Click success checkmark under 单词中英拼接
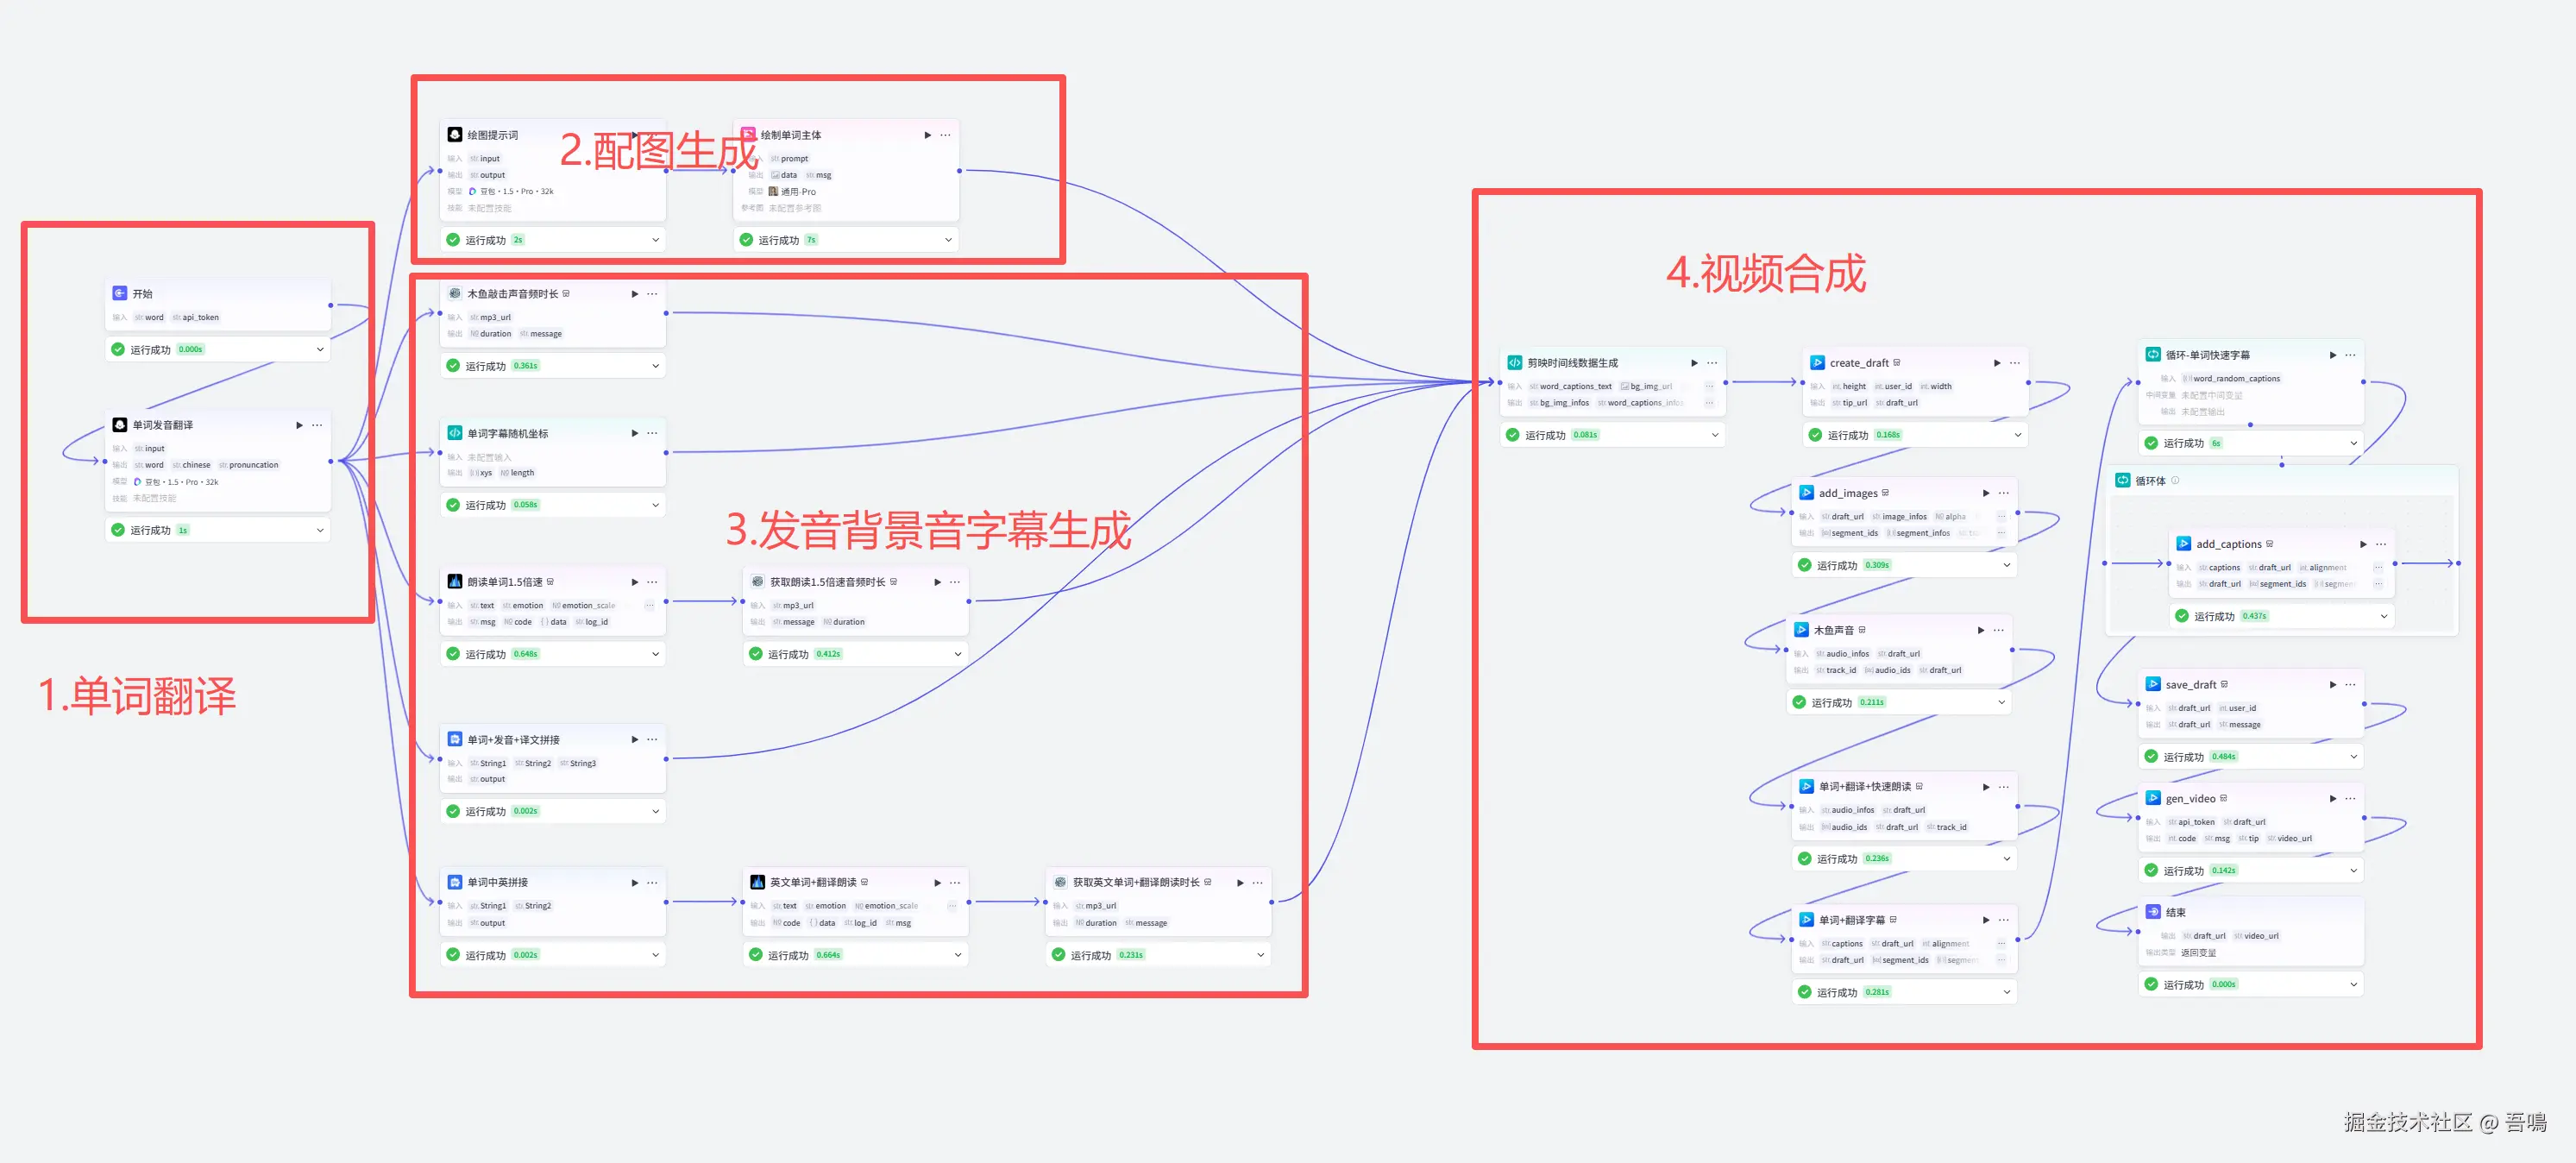This screenshot has width=2576, height=1163. coord(453,955)
